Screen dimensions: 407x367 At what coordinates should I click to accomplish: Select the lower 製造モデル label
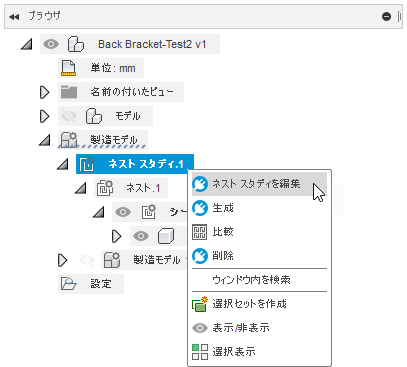pyautogui.click(x=157, y=260)
